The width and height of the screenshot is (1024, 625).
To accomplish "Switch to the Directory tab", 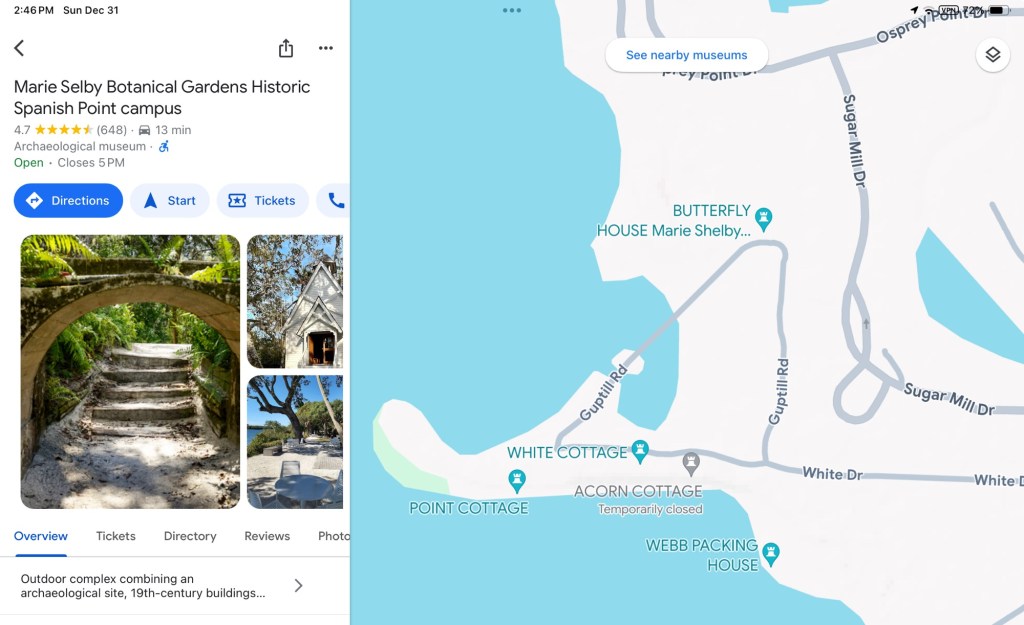I will point(190,536).
